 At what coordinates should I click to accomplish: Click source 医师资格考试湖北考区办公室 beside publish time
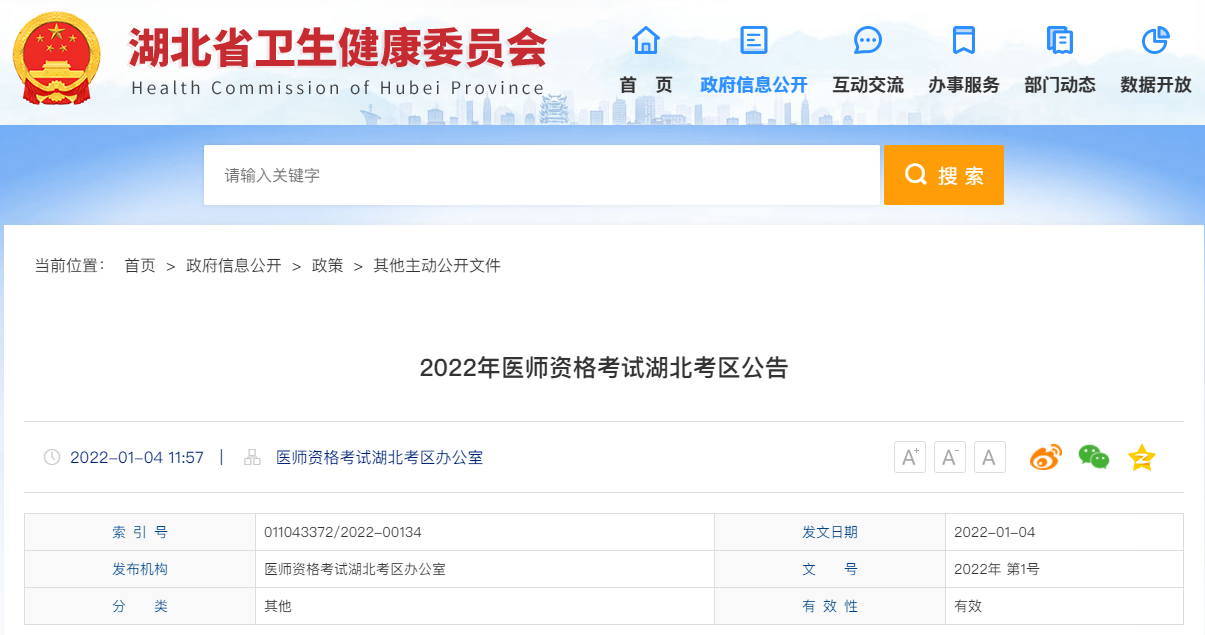click(x=380, y=458)
